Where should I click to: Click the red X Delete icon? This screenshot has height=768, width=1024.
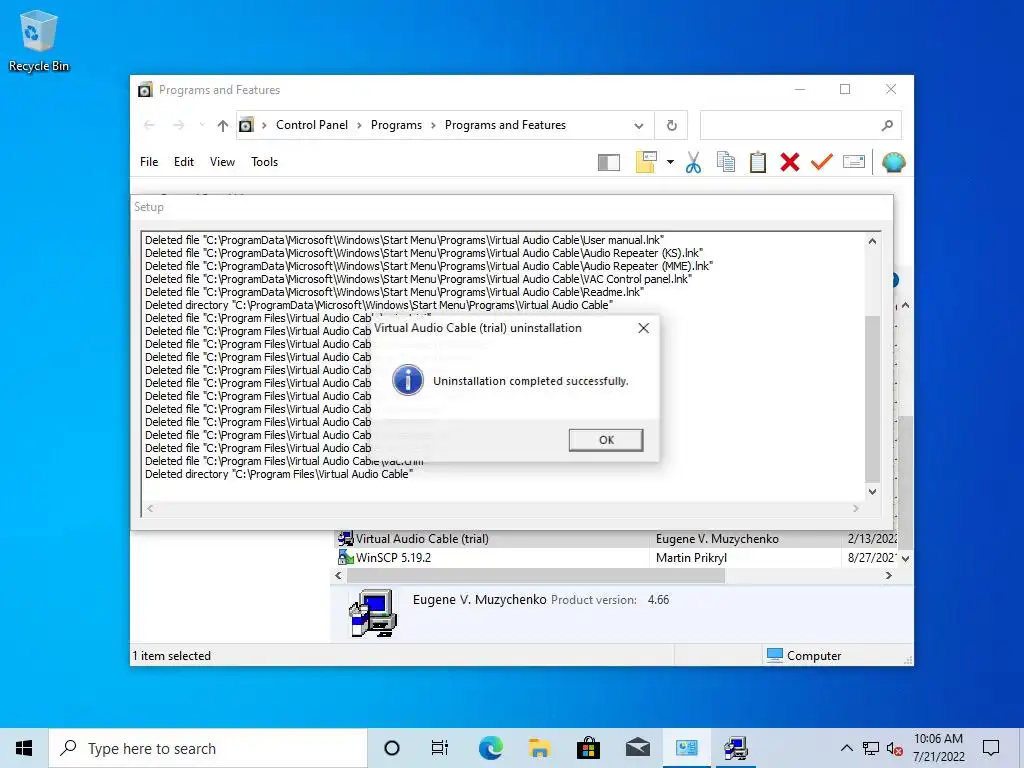coord(790,162)
